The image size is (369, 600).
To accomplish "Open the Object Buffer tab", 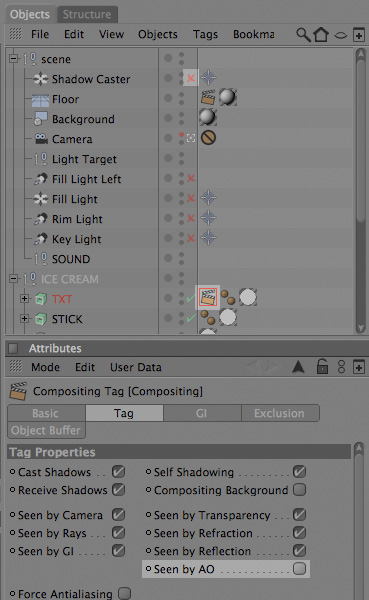I will coord(46,430).
